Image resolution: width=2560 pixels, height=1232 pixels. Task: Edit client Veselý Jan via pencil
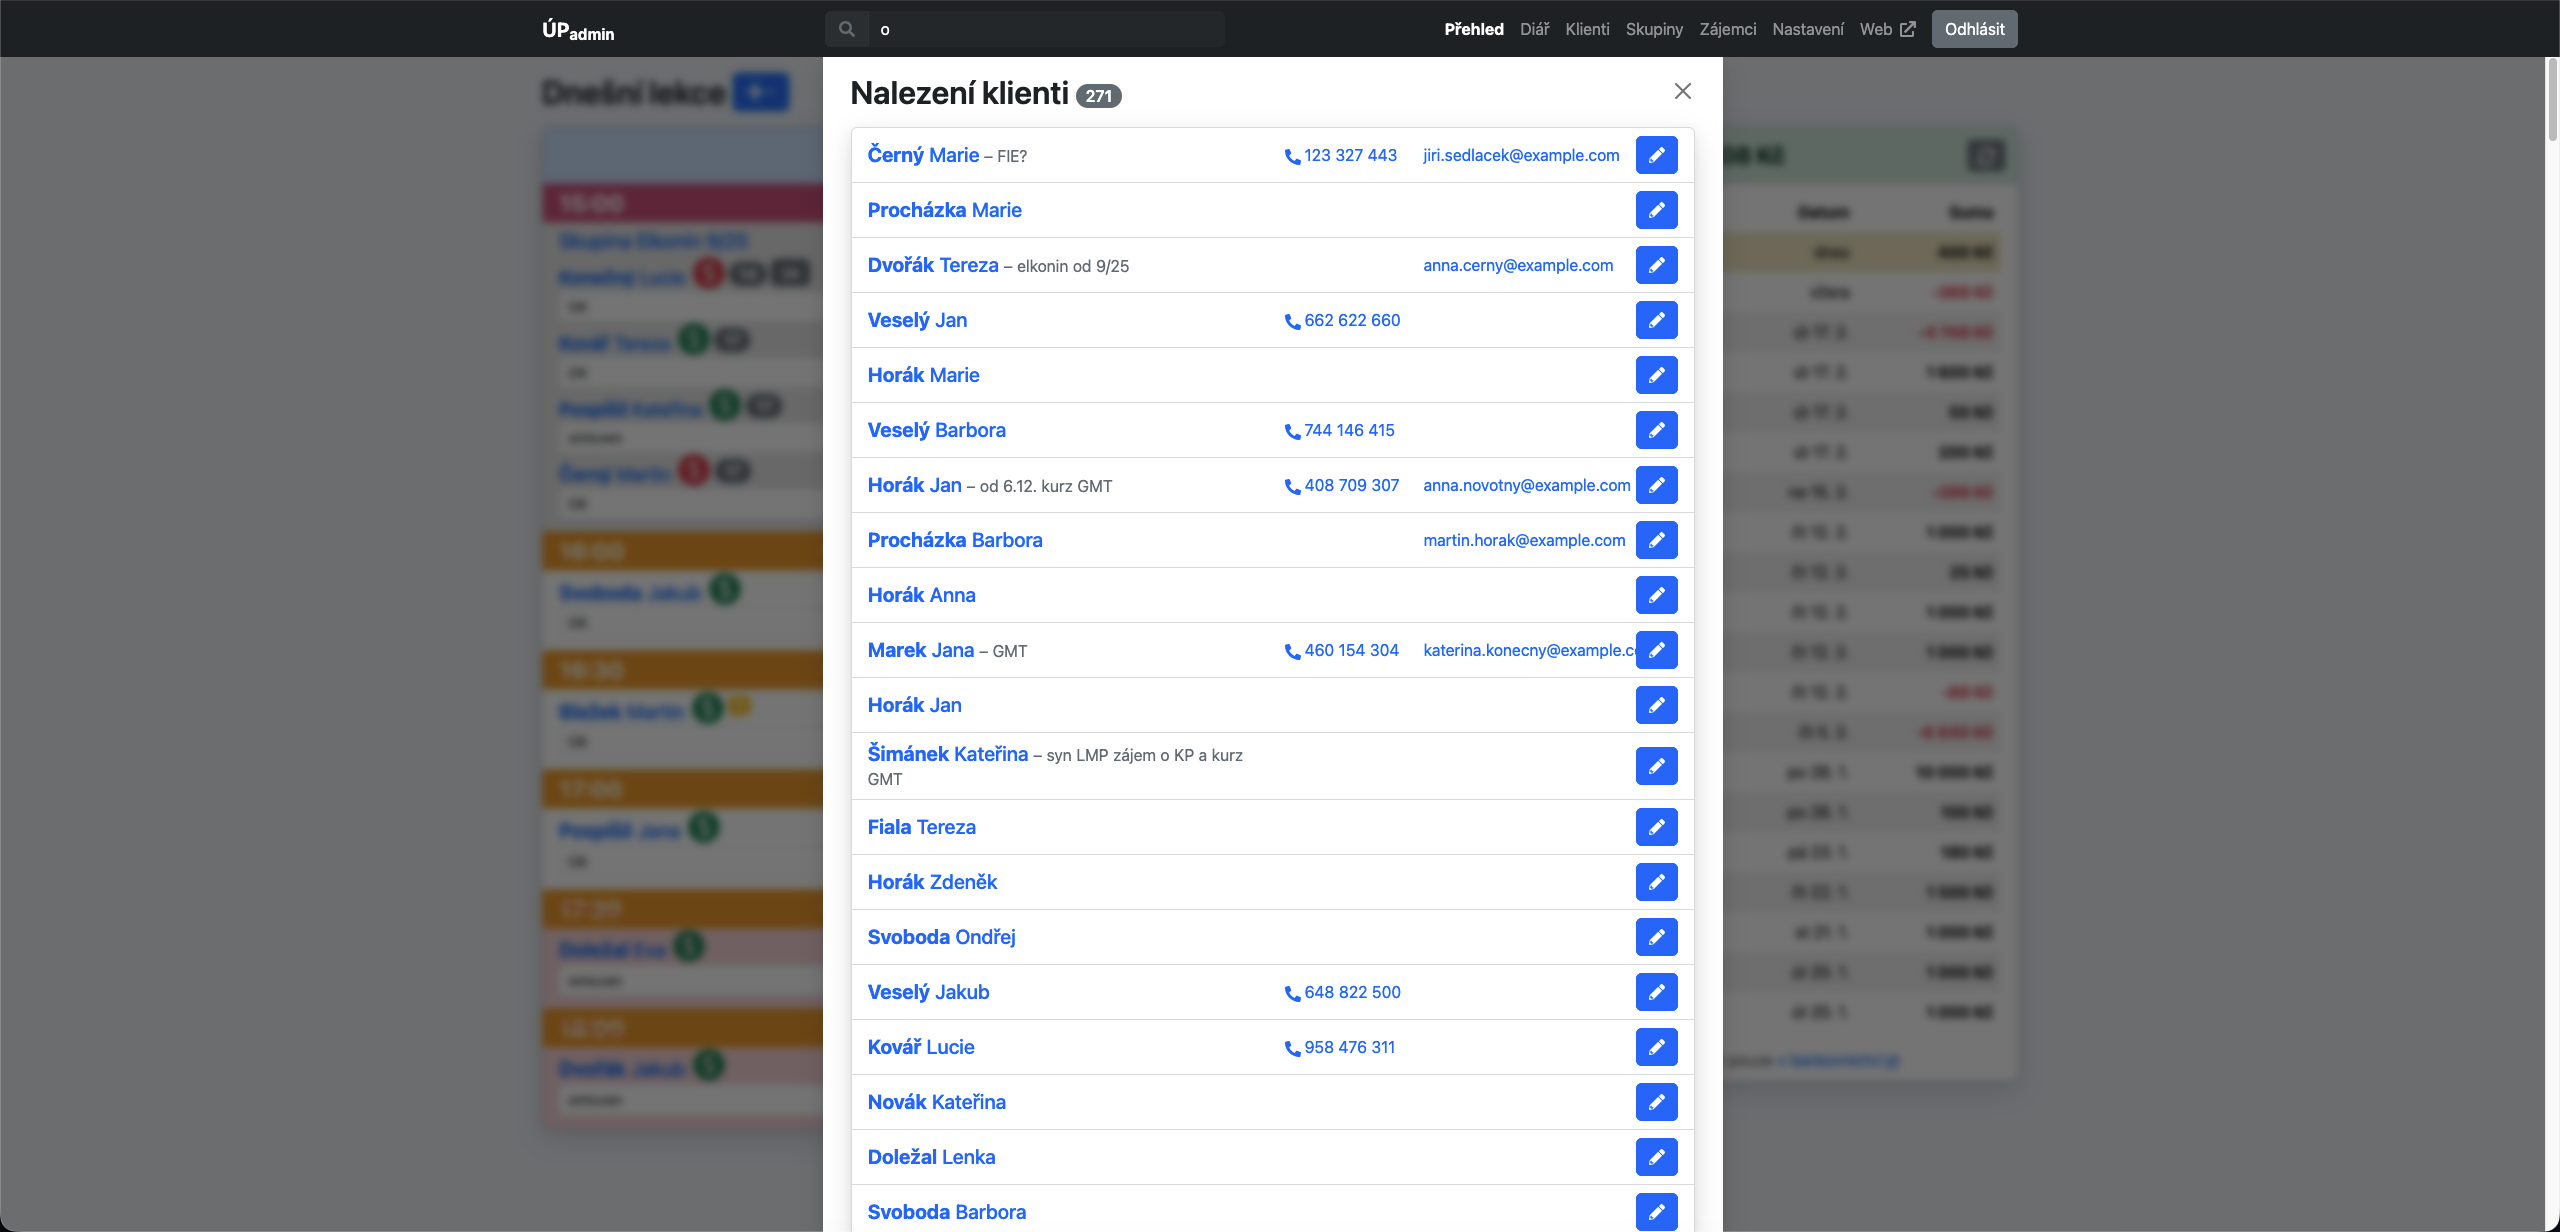(x=1656, y=320)
